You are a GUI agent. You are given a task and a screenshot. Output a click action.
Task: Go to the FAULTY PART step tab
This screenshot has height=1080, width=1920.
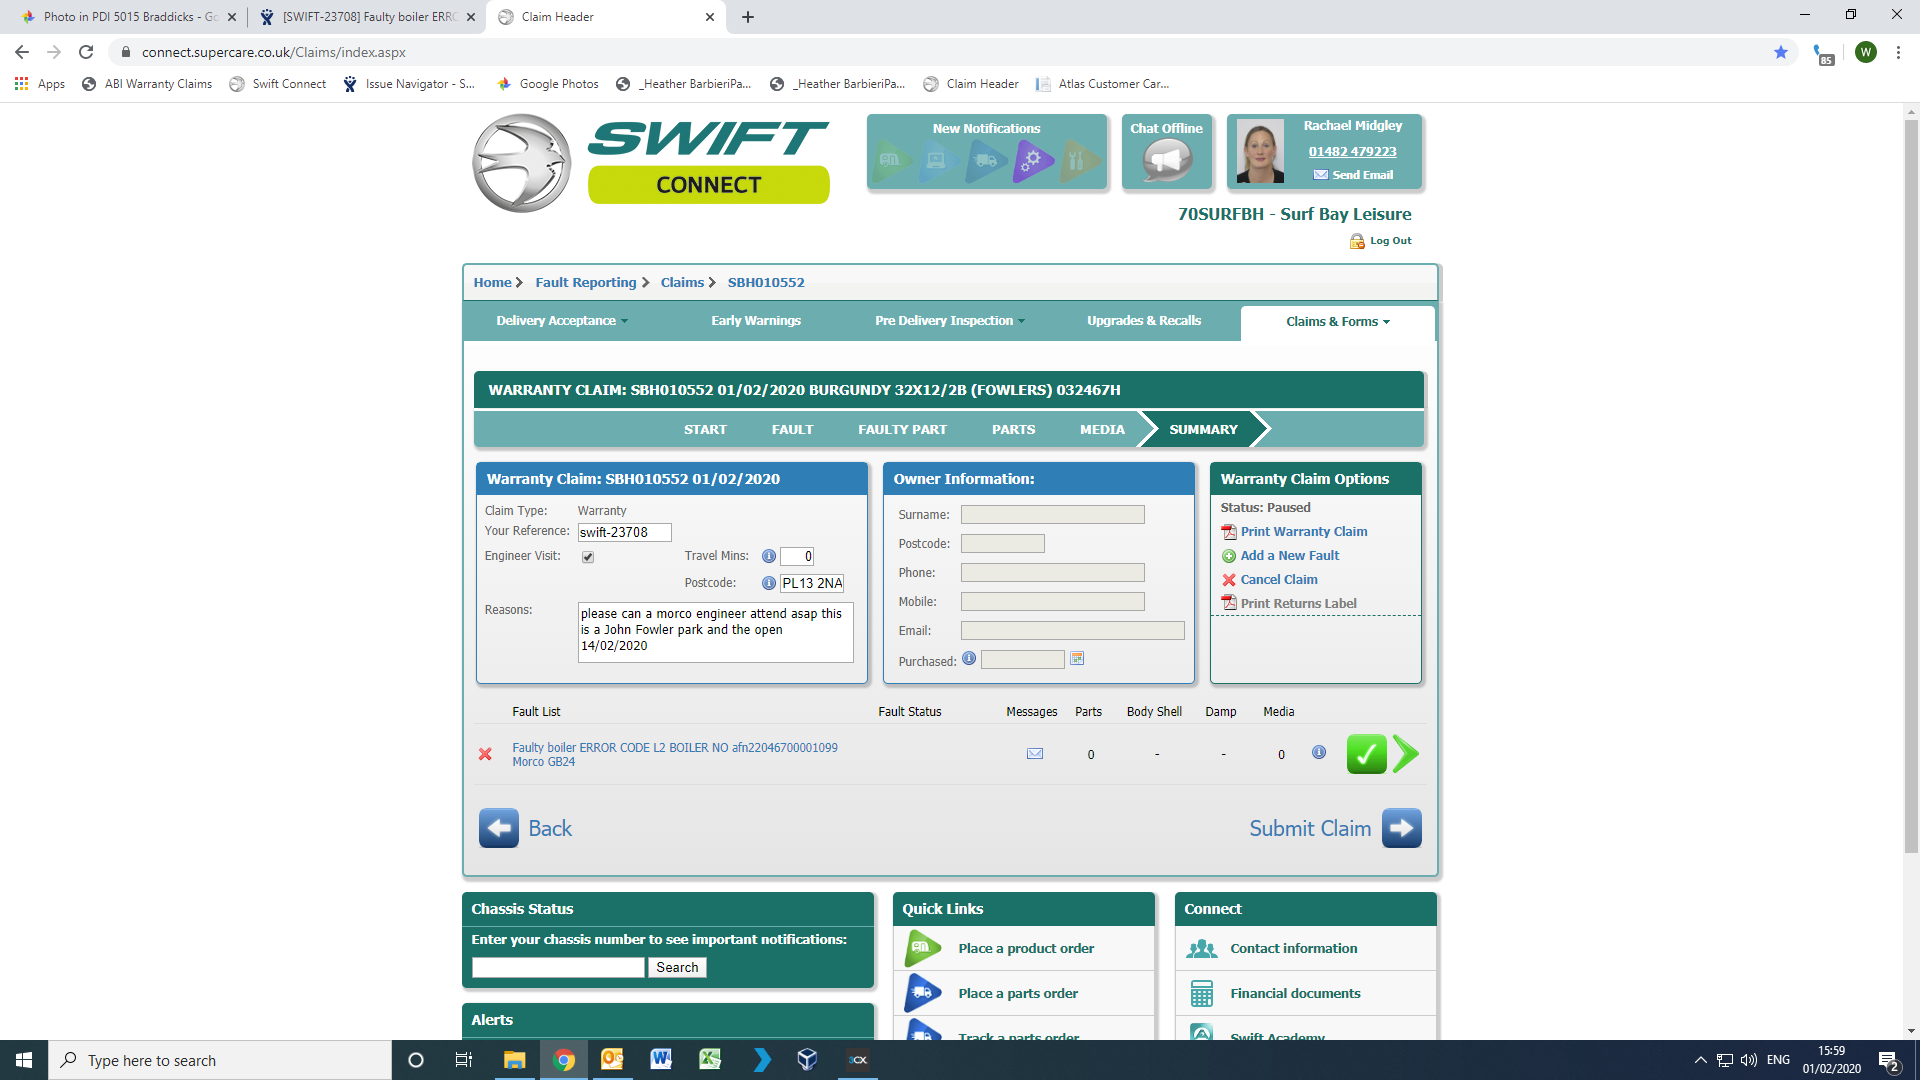[902, 429]
